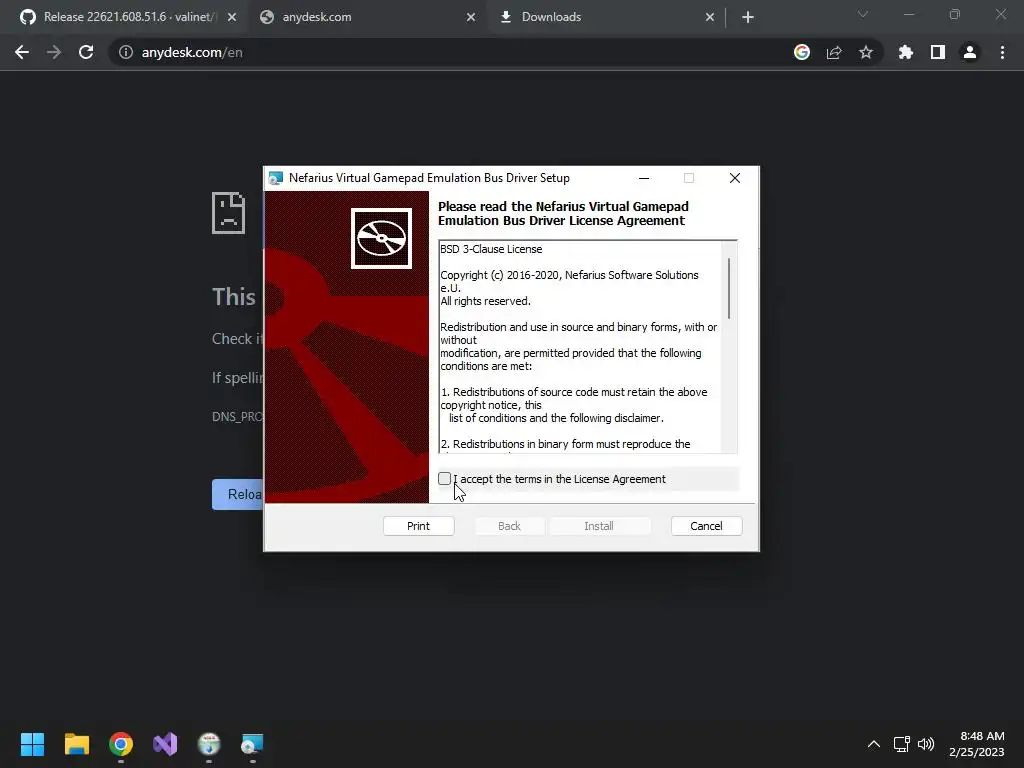Click the license agreement heading text
The width and height of the screenshot is (1024, 768).
pos(563,214)
